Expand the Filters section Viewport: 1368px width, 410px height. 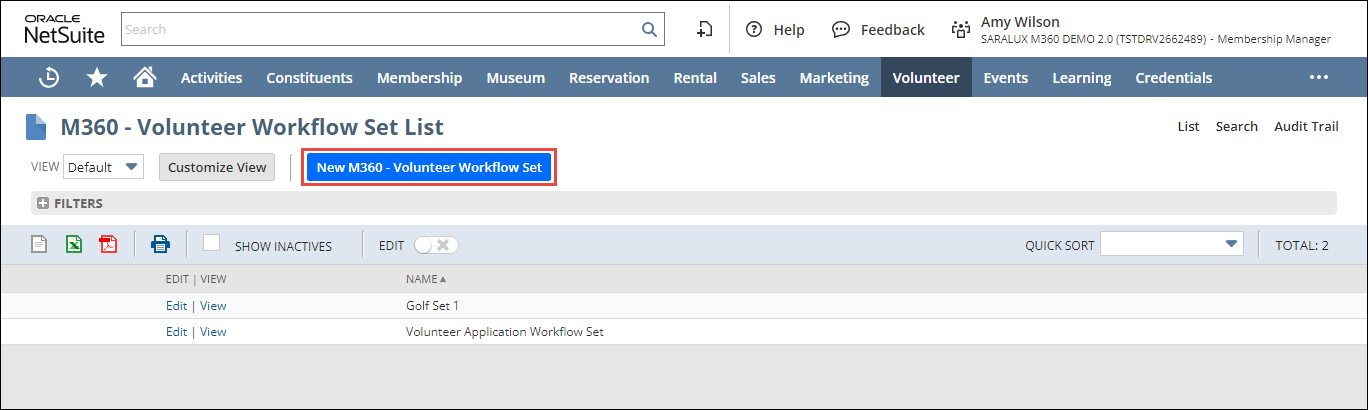pos(43,203)
